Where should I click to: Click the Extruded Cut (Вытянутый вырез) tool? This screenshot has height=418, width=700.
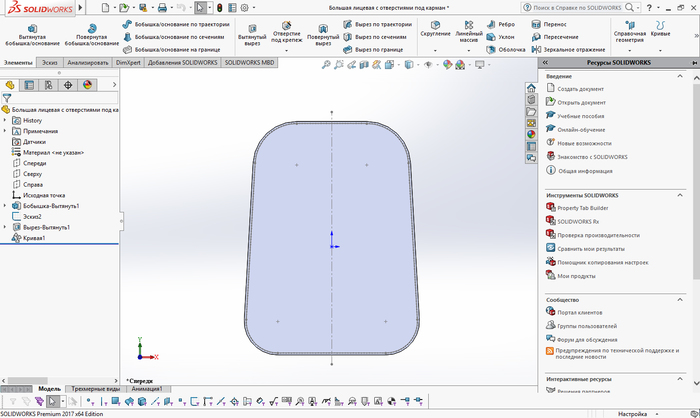pos(252,35)
